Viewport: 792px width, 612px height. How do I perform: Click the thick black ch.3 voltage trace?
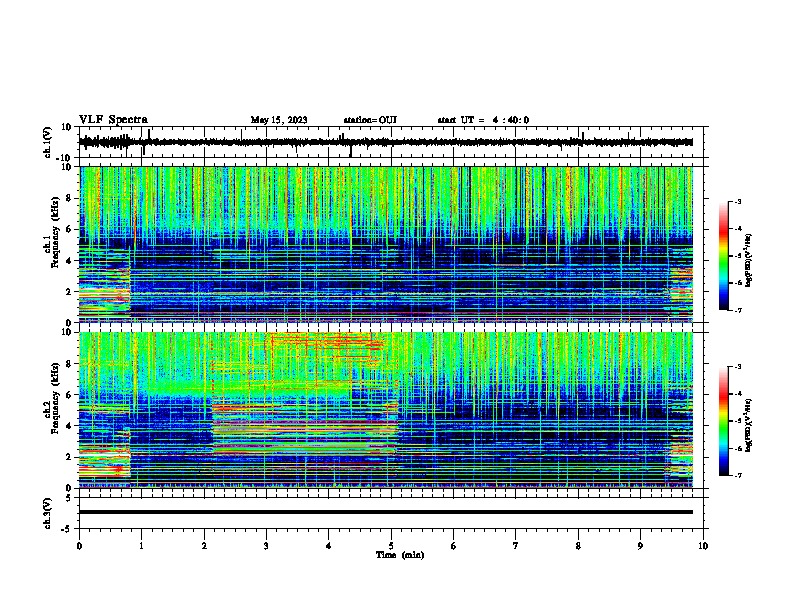pos(386,512)
